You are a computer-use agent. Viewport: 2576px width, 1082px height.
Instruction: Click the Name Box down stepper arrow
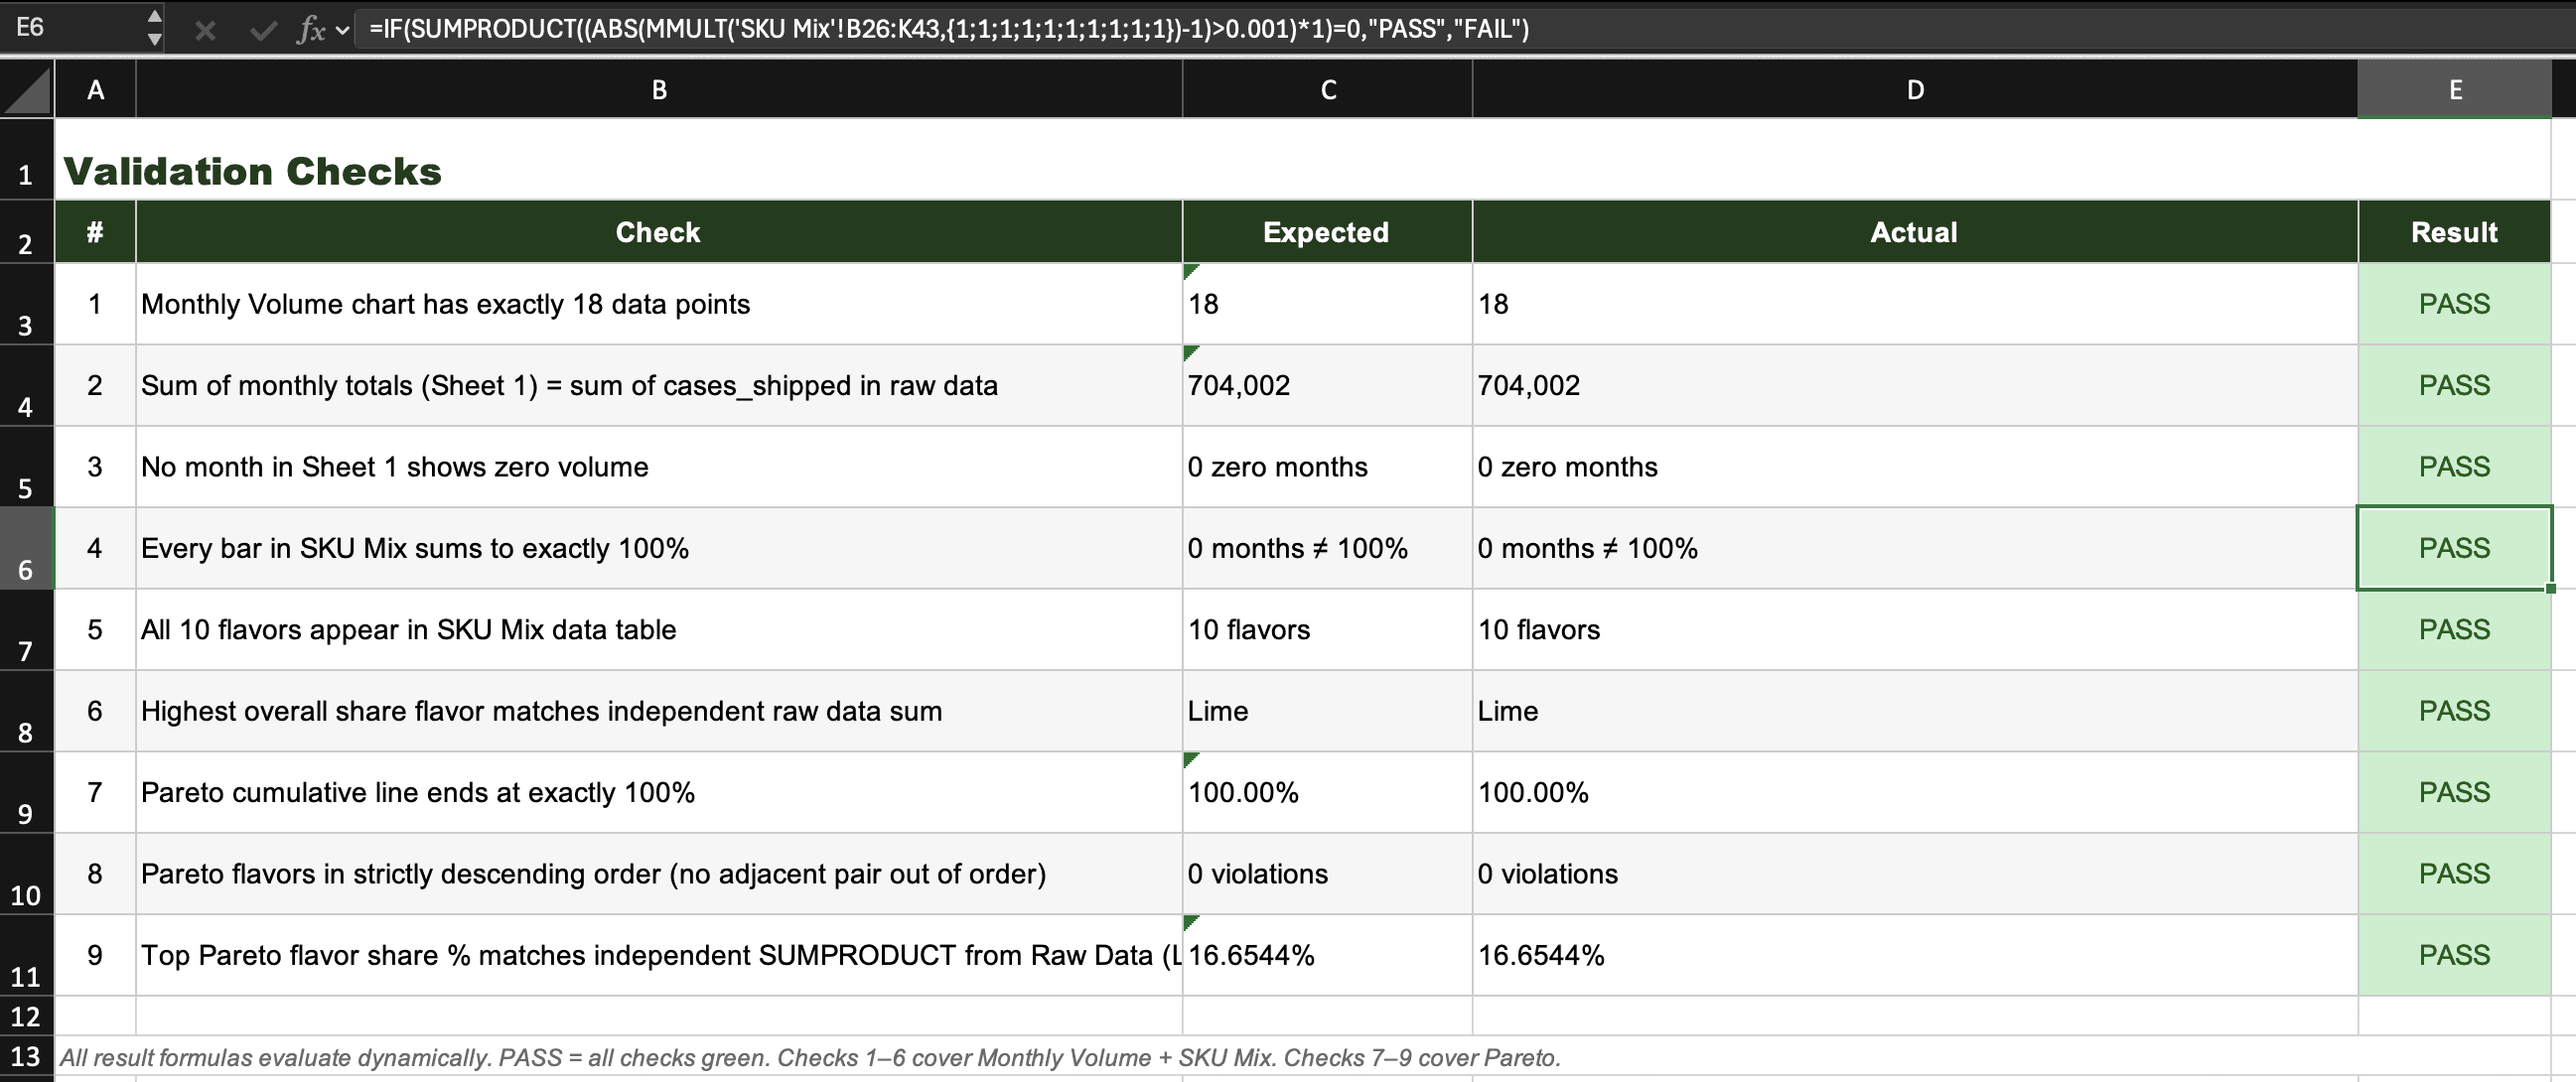[x=155, y=40]
